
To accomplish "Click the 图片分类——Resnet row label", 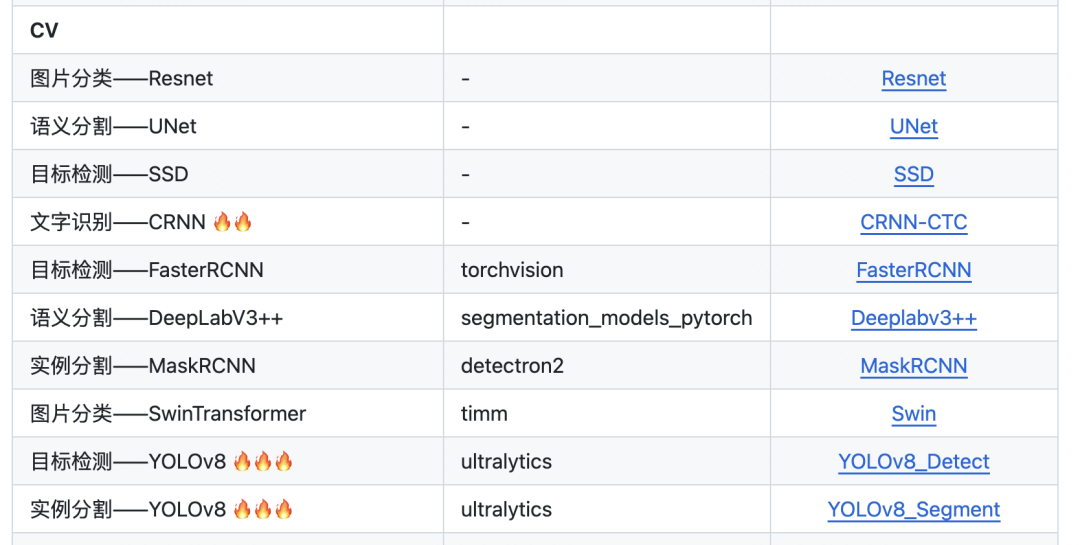I will click(x=122, y=79).
